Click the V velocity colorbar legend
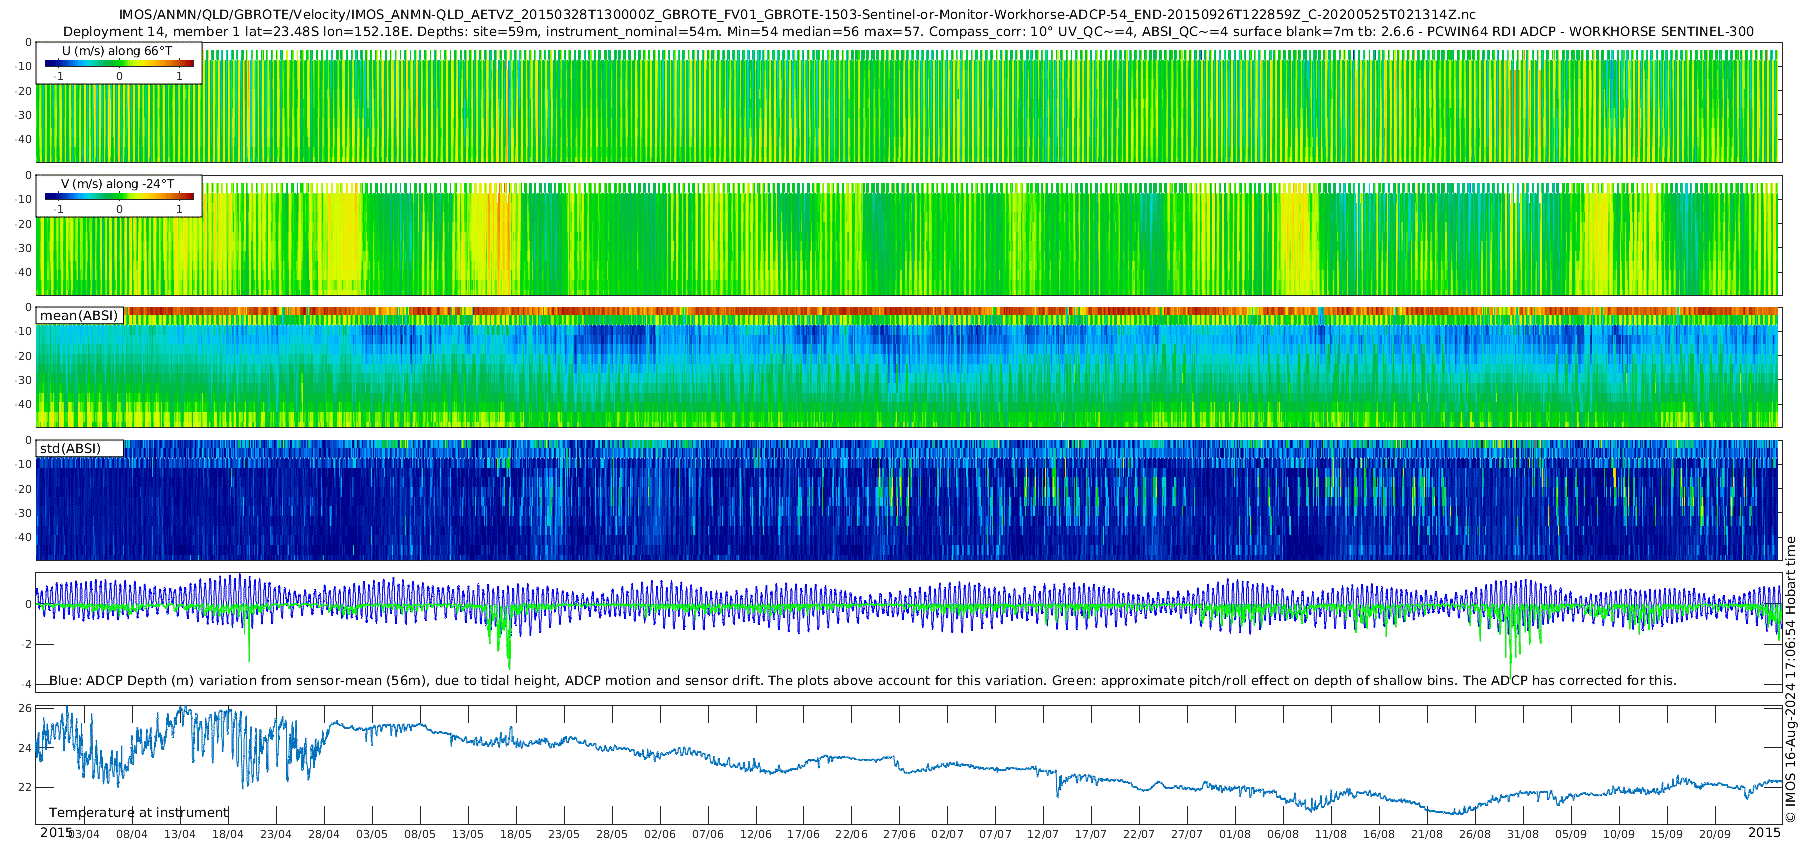Screen dimensions: 1800x850 pyautogui.click(x=119, y=197)
